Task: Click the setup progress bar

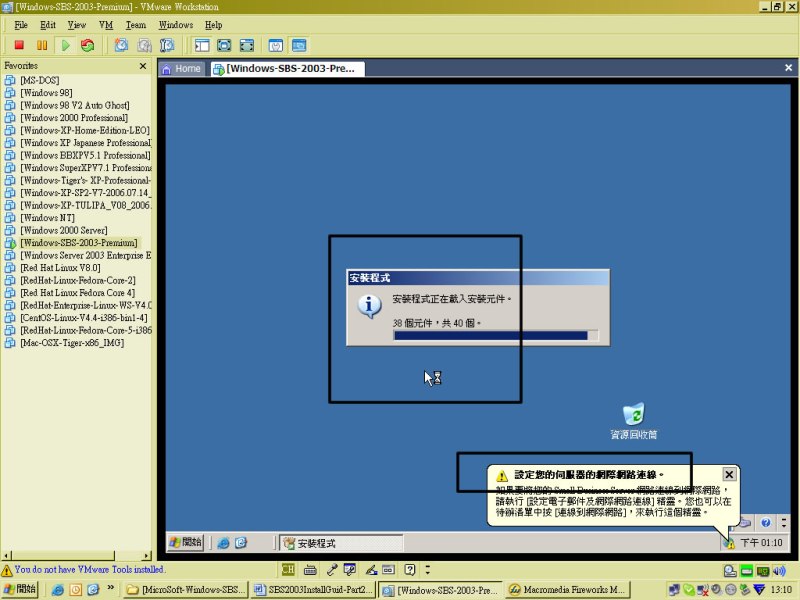Action: coord(496,336)
